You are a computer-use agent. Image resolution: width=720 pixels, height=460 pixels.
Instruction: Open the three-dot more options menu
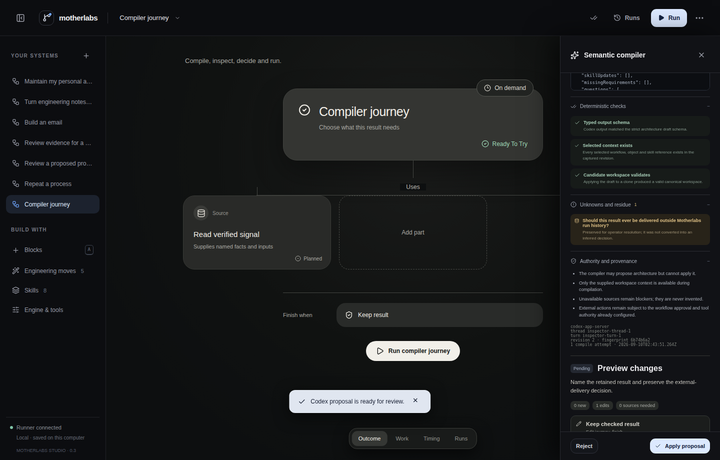pos(699,18)
